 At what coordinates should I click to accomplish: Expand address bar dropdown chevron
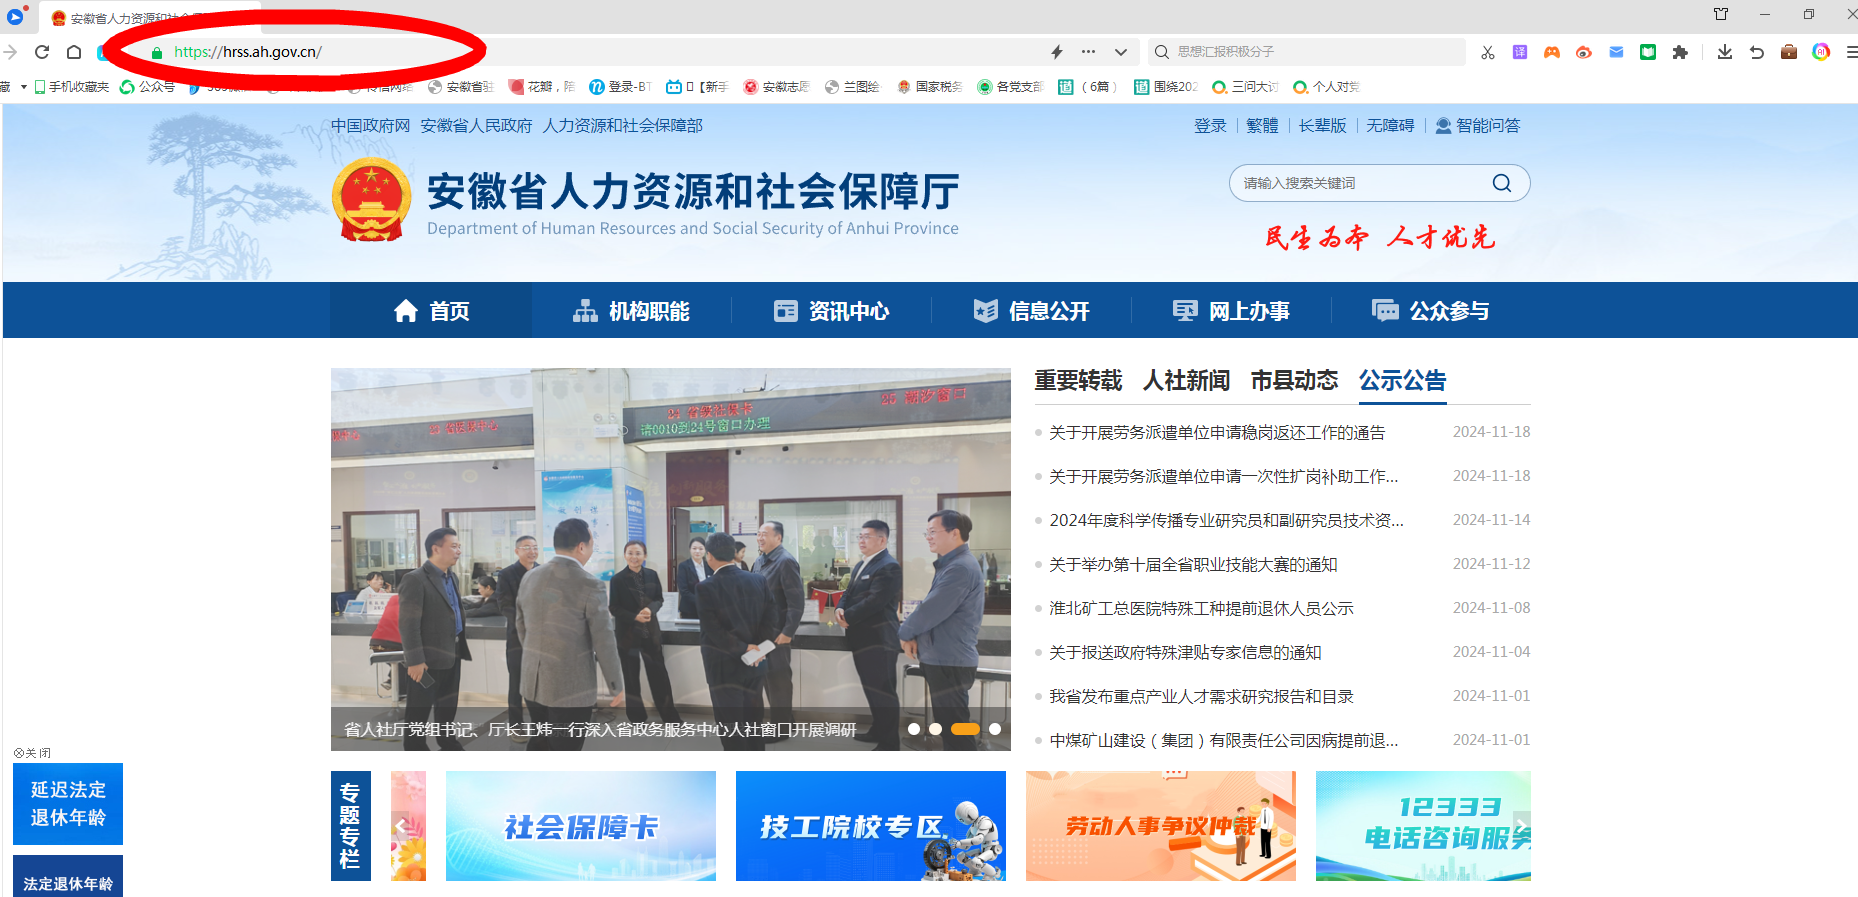(x=1121, y=52)
